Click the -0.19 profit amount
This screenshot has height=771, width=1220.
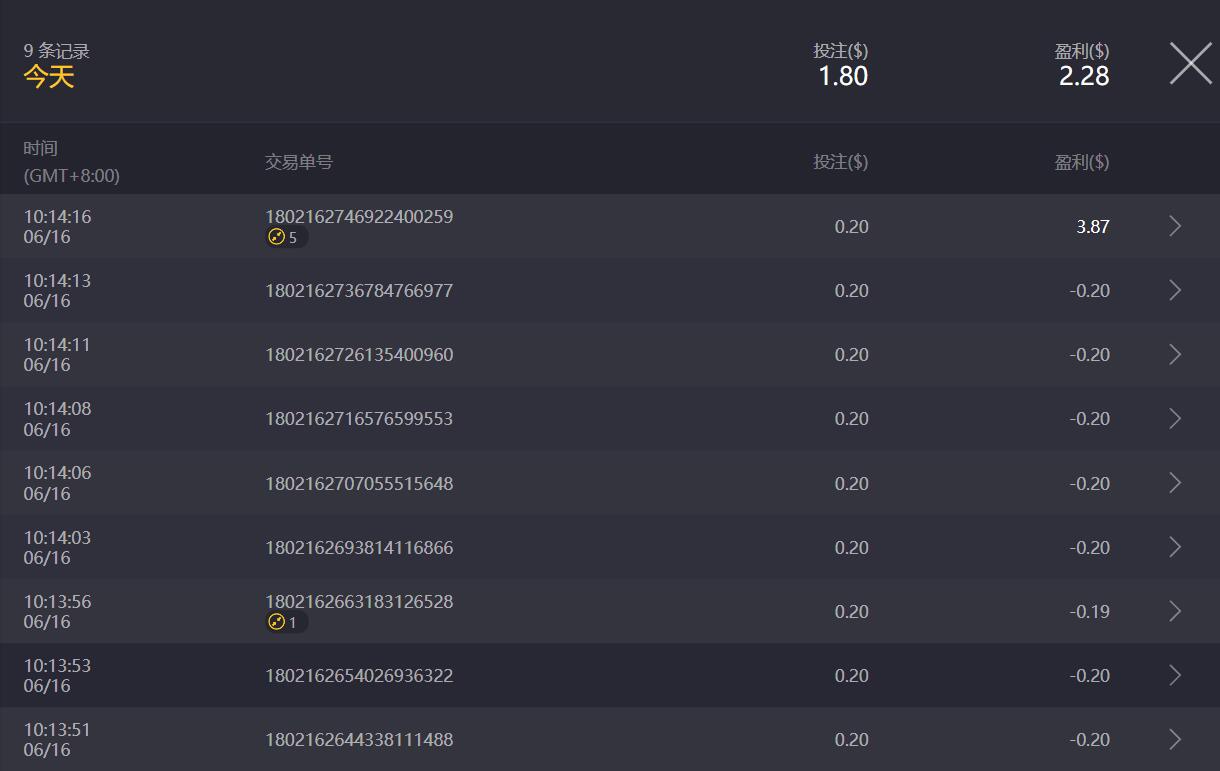(x=1089, y=611)
